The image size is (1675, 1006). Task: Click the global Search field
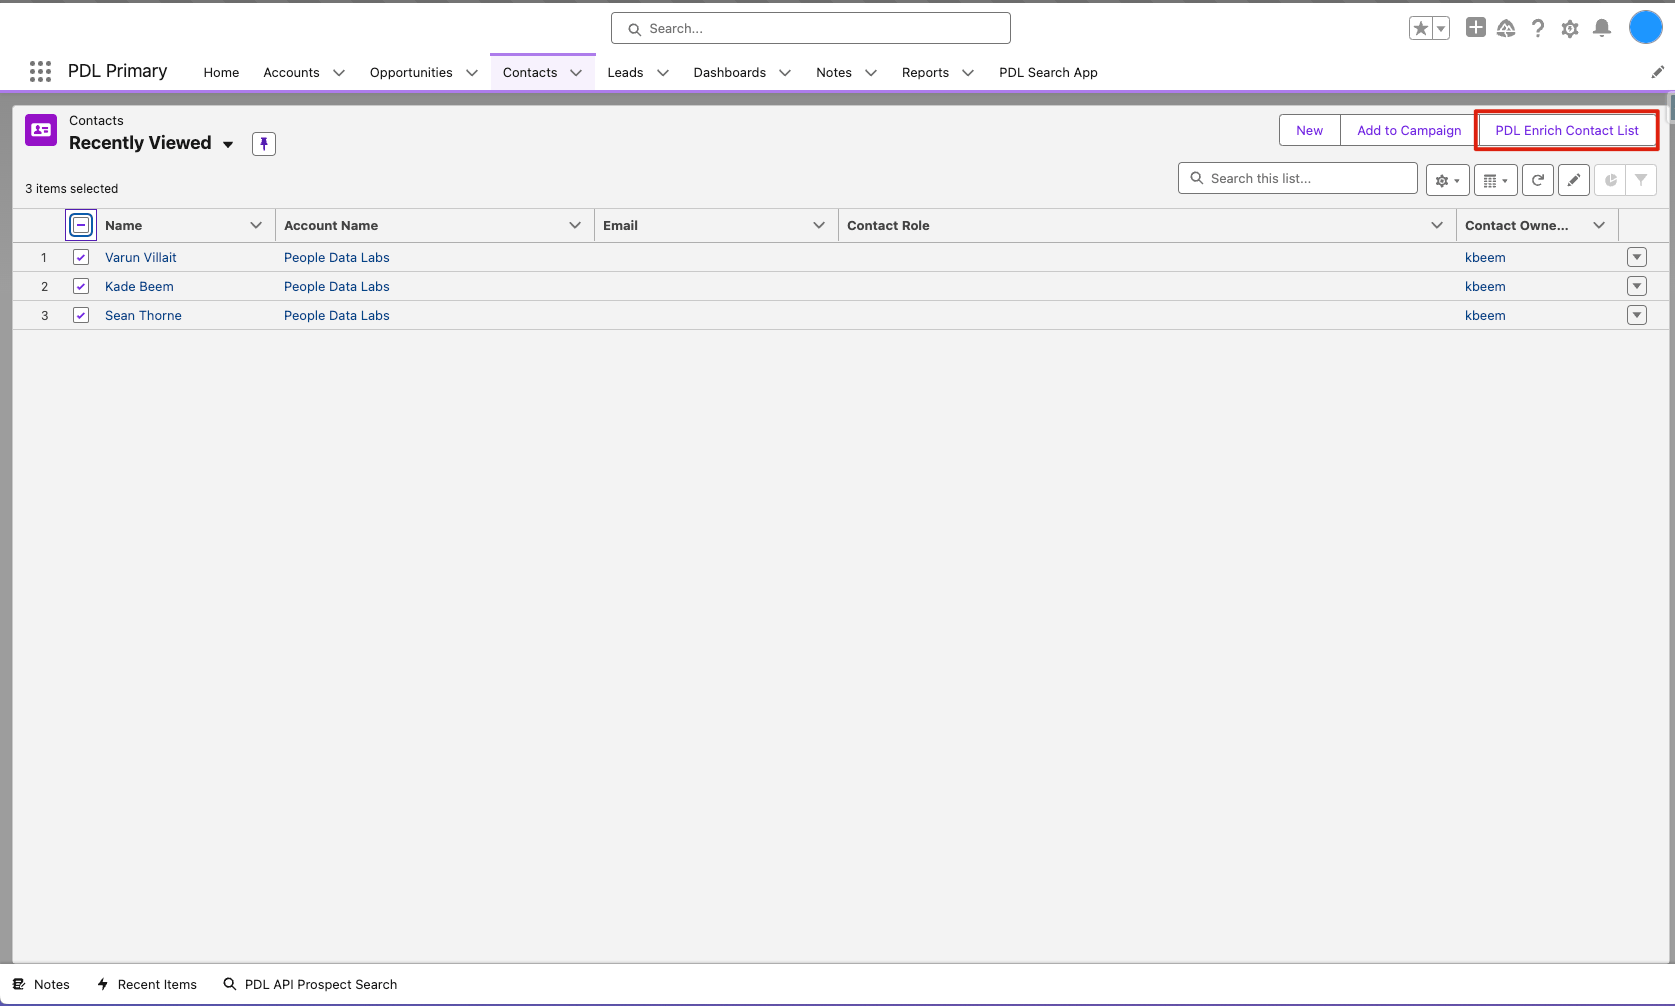(x=811, y=28)
